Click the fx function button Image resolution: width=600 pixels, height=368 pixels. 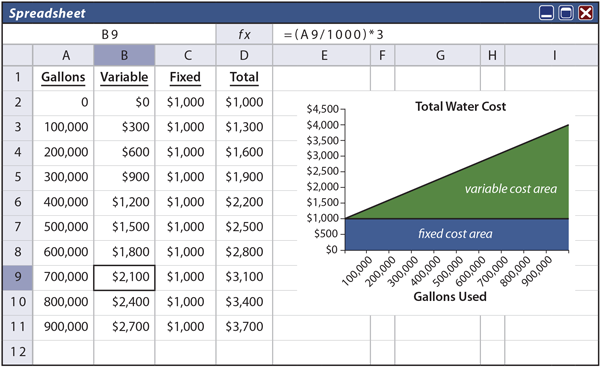coord(244,34)
